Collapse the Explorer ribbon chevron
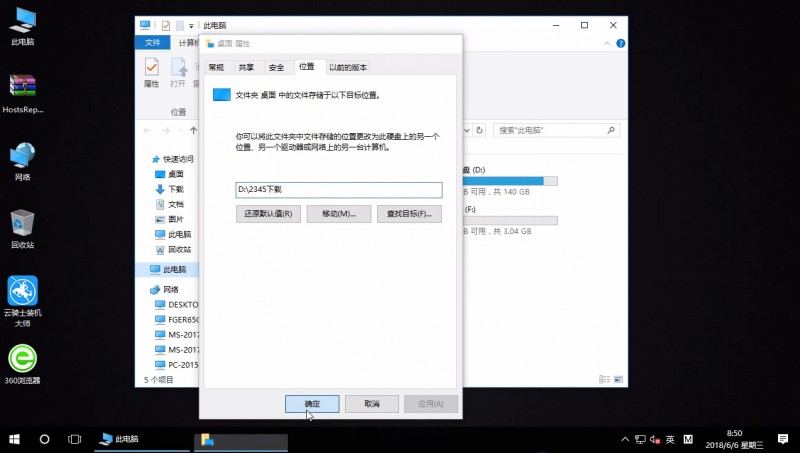 [607, 43]
